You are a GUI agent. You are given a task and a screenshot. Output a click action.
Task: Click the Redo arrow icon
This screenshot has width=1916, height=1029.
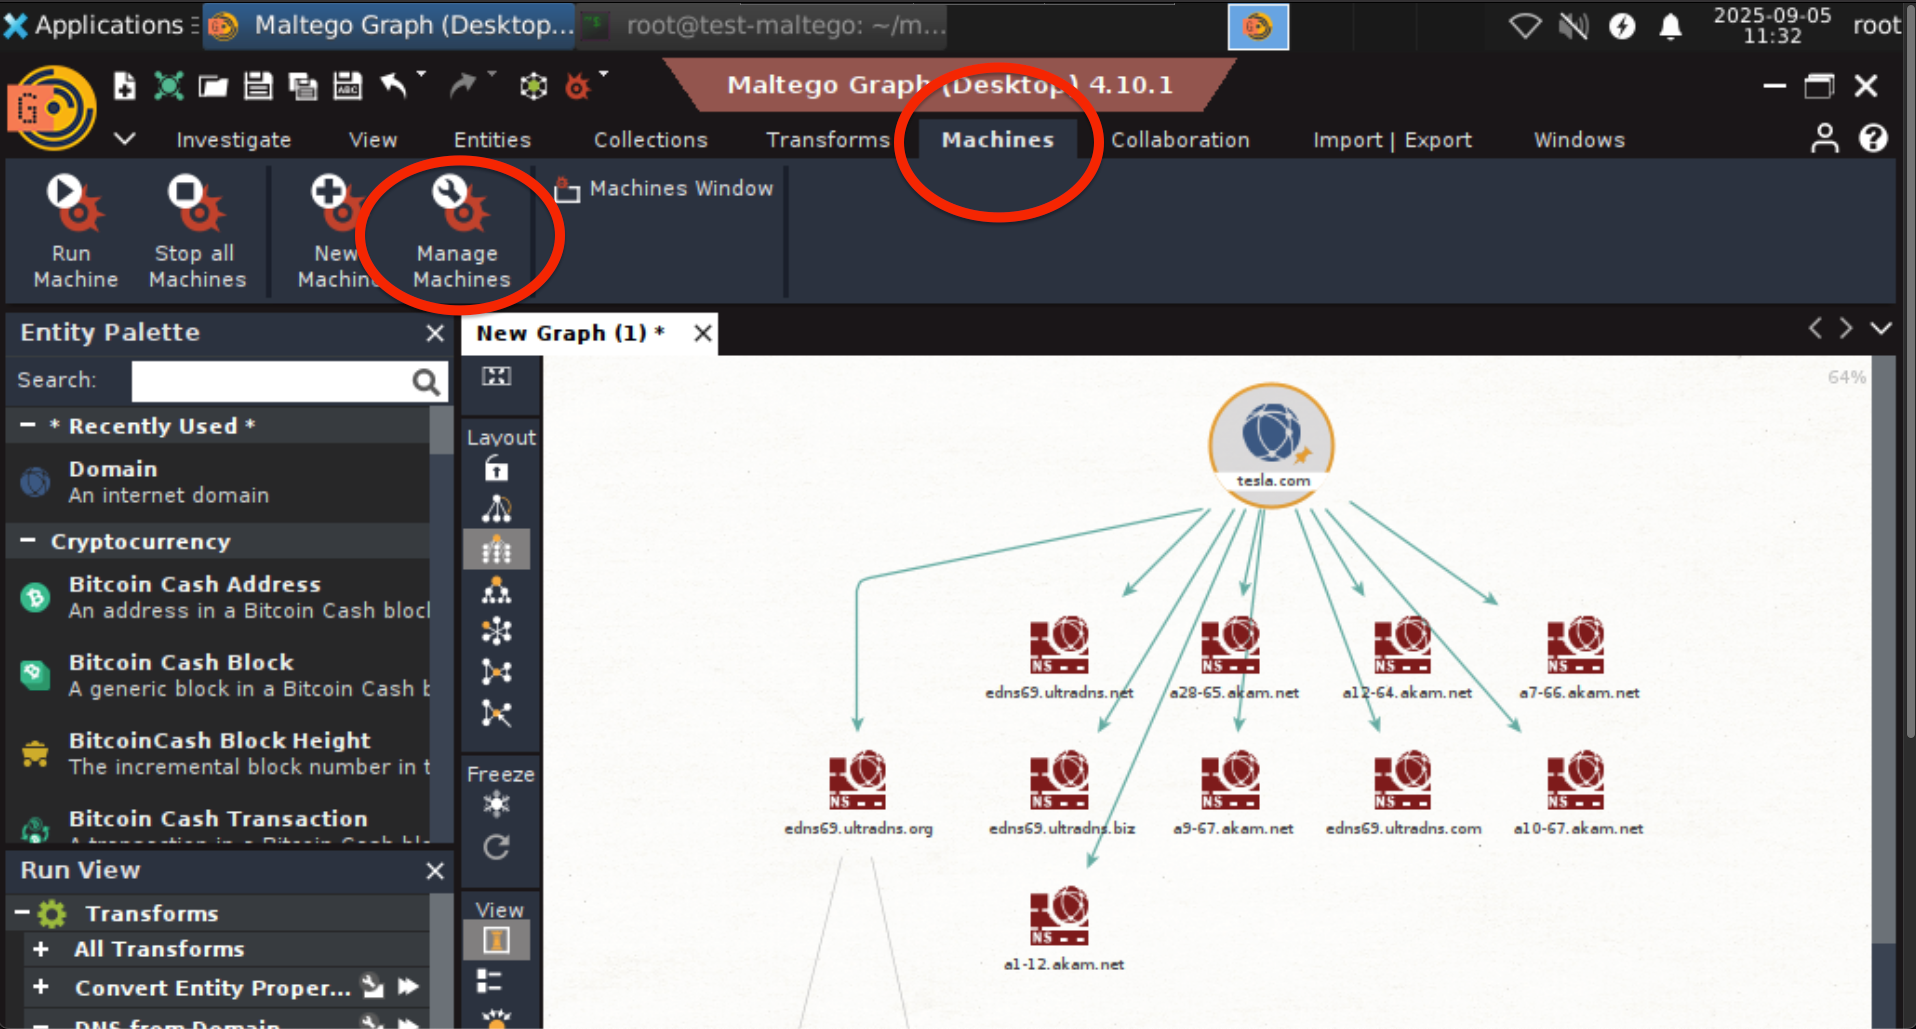click(462, 86)
